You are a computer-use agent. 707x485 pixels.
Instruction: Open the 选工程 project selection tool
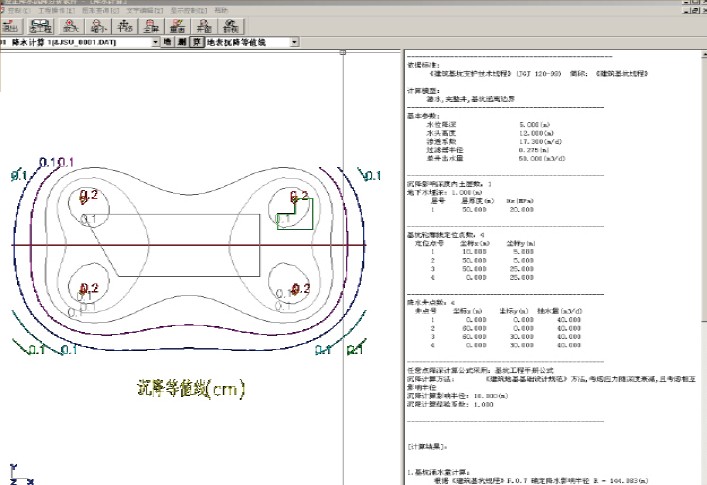(41, 26)
